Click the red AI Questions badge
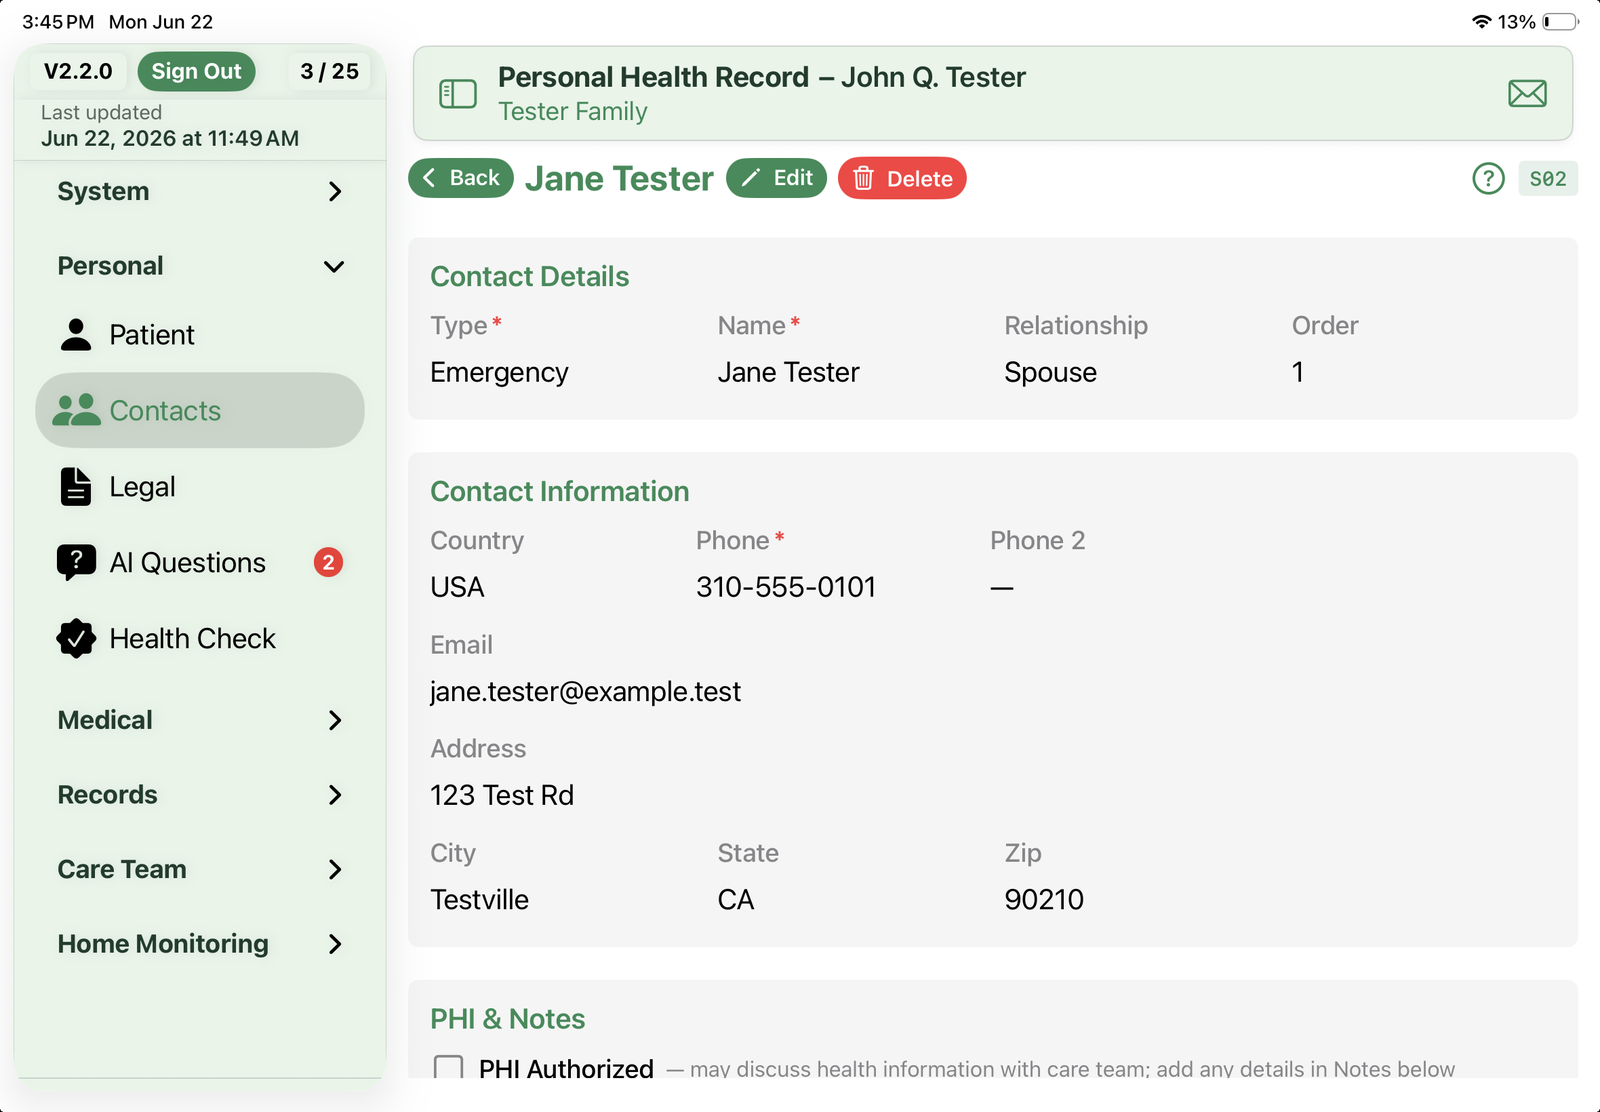The width and height of the screenshot is (1600, 1112). pyautogui.click(x=328, y=563)
